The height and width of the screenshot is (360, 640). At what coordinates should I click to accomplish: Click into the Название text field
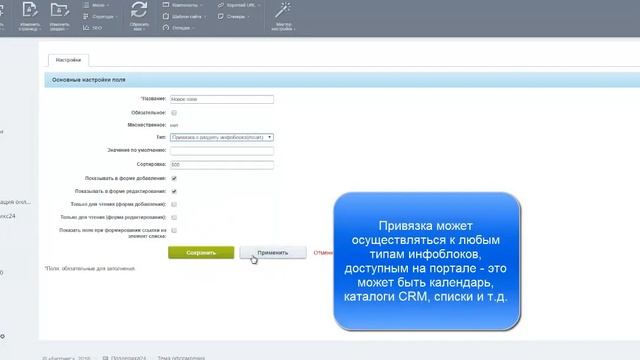click(x=222, y=99)
